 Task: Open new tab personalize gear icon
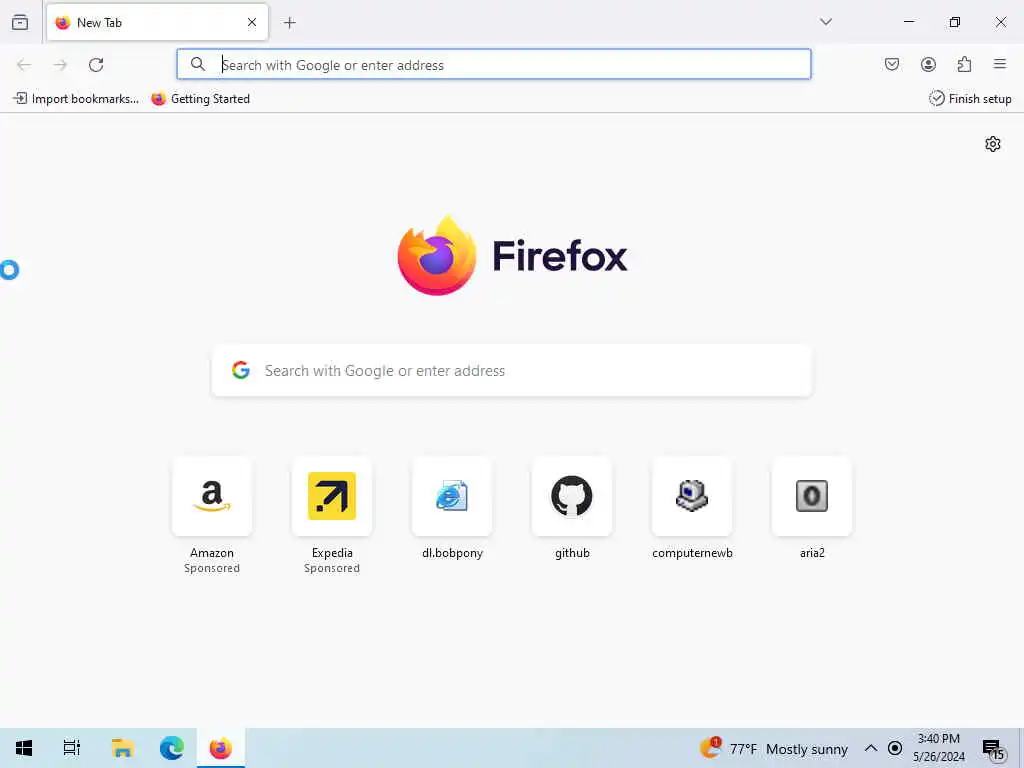(993, 144)
